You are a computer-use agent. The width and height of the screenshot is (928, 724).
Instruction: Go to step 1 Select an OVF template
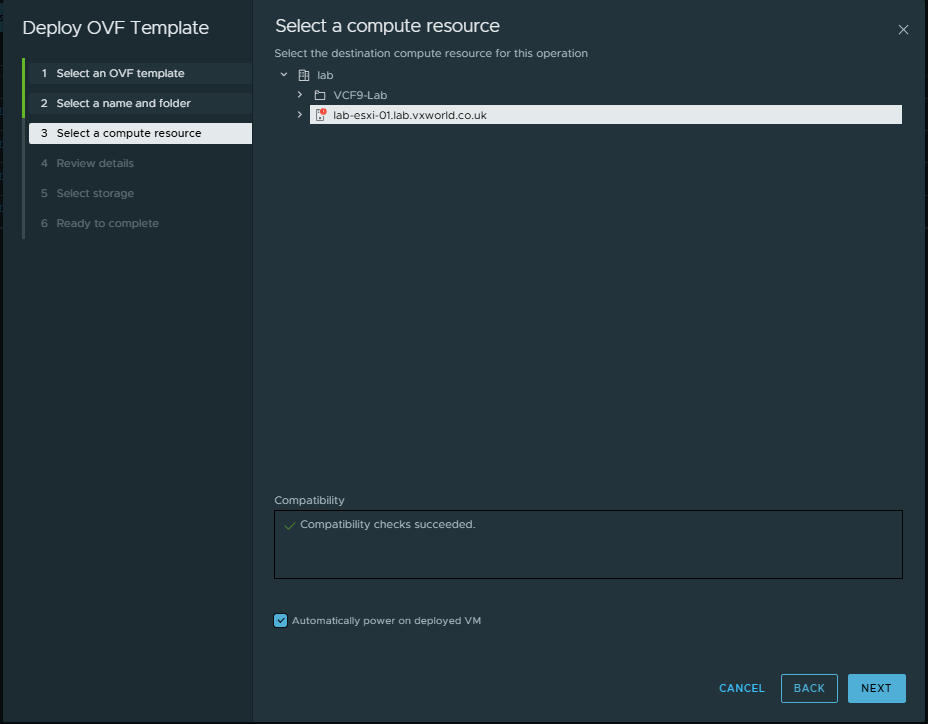(120, 74)
